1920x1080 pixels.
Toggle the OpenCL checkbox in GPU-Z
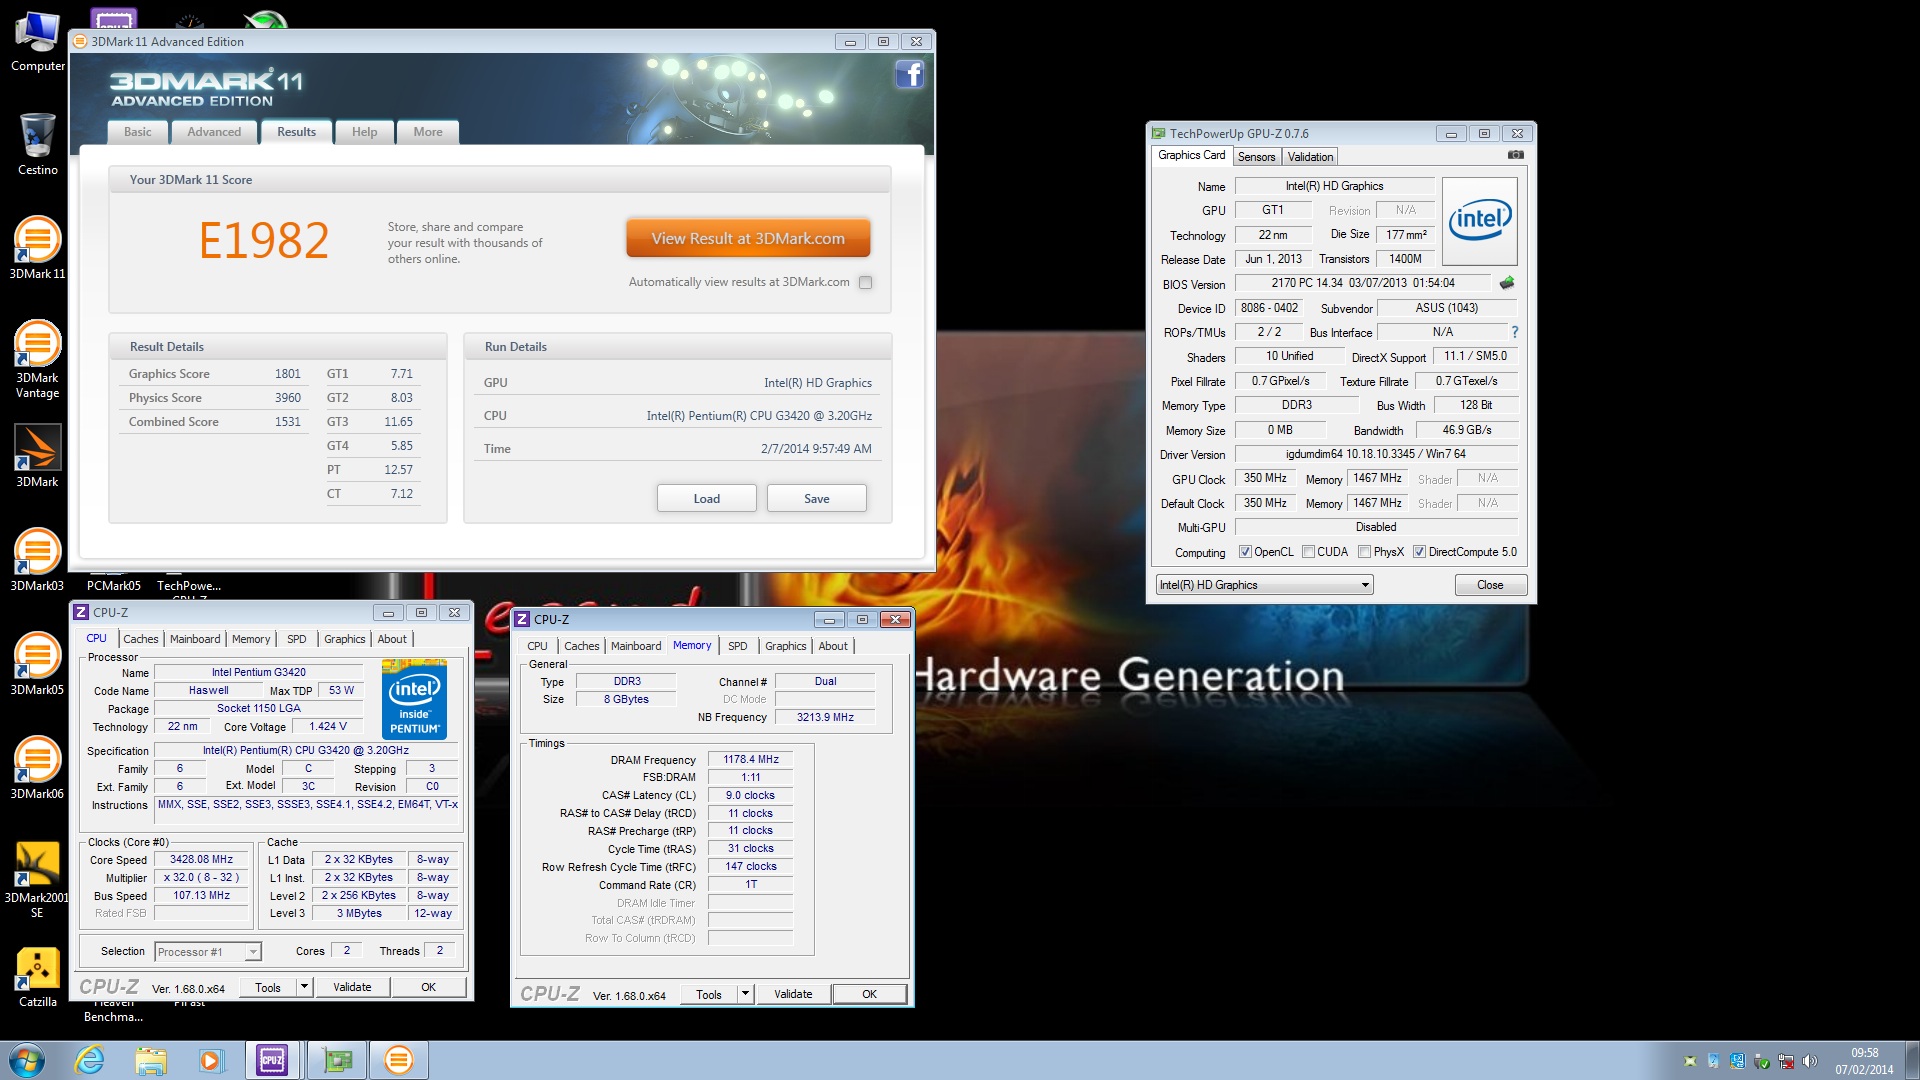point(1245,552)
